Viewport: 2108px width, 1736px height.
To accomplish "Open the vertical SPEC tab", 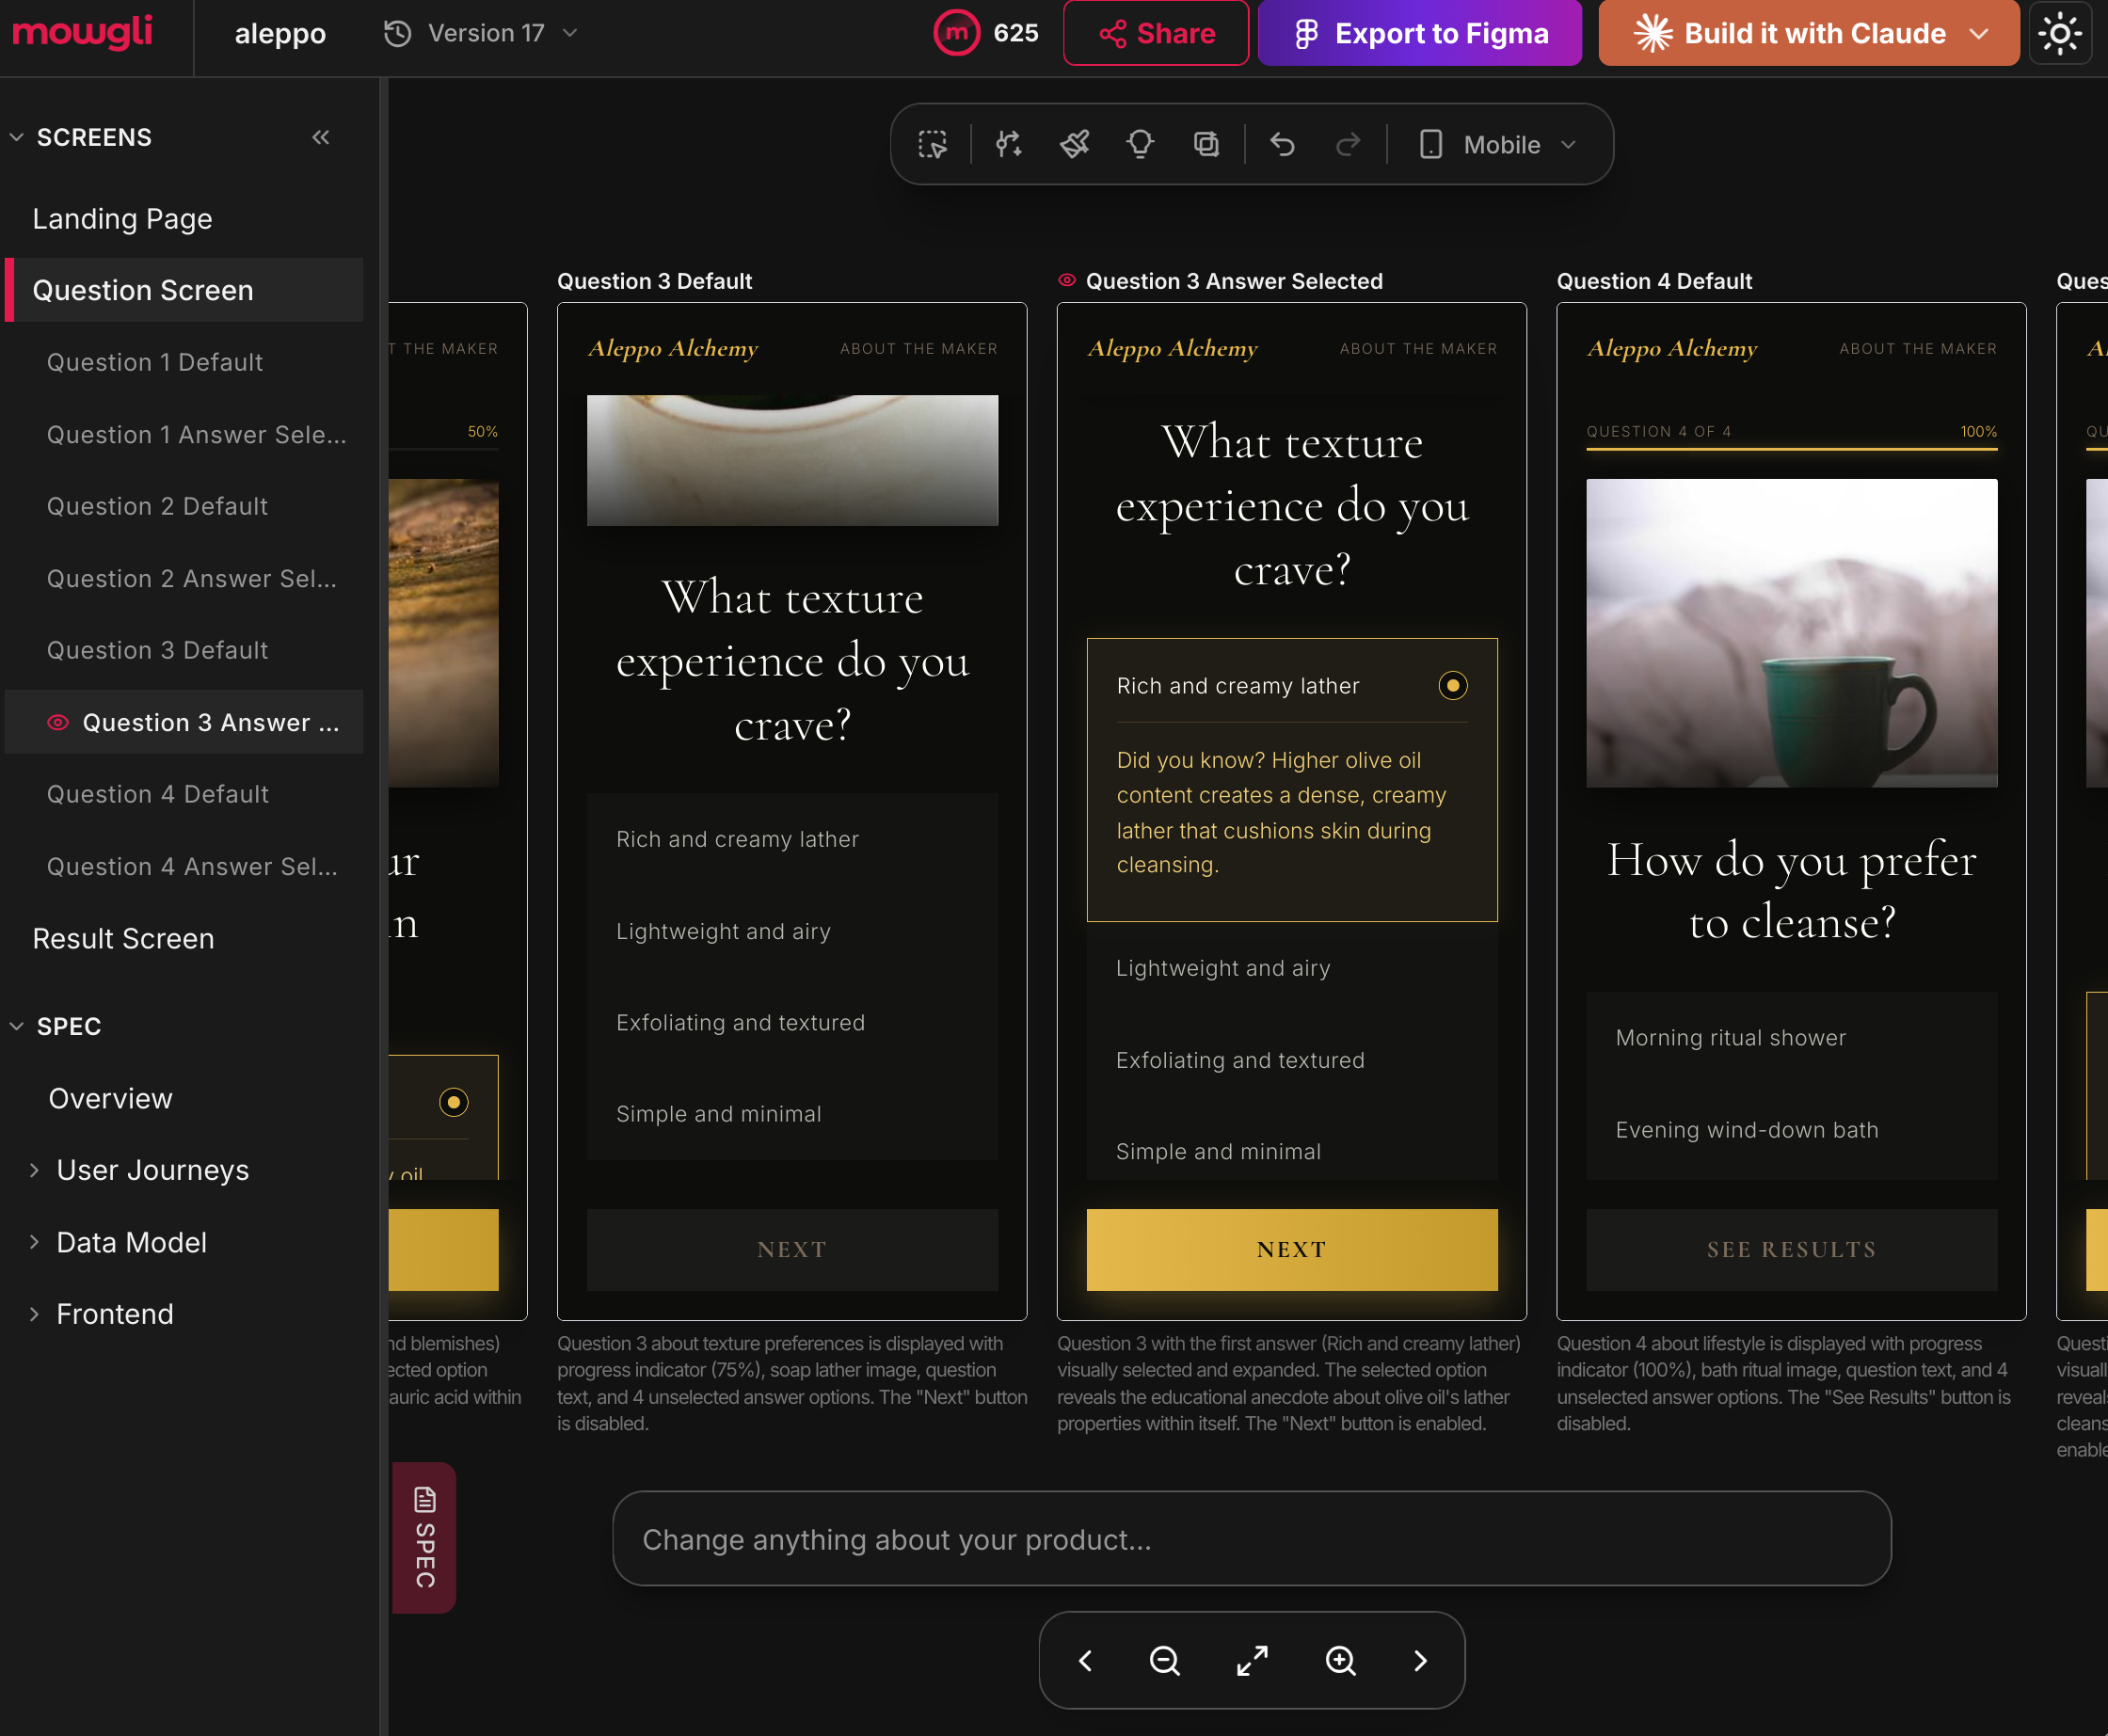I will 424,1537.
